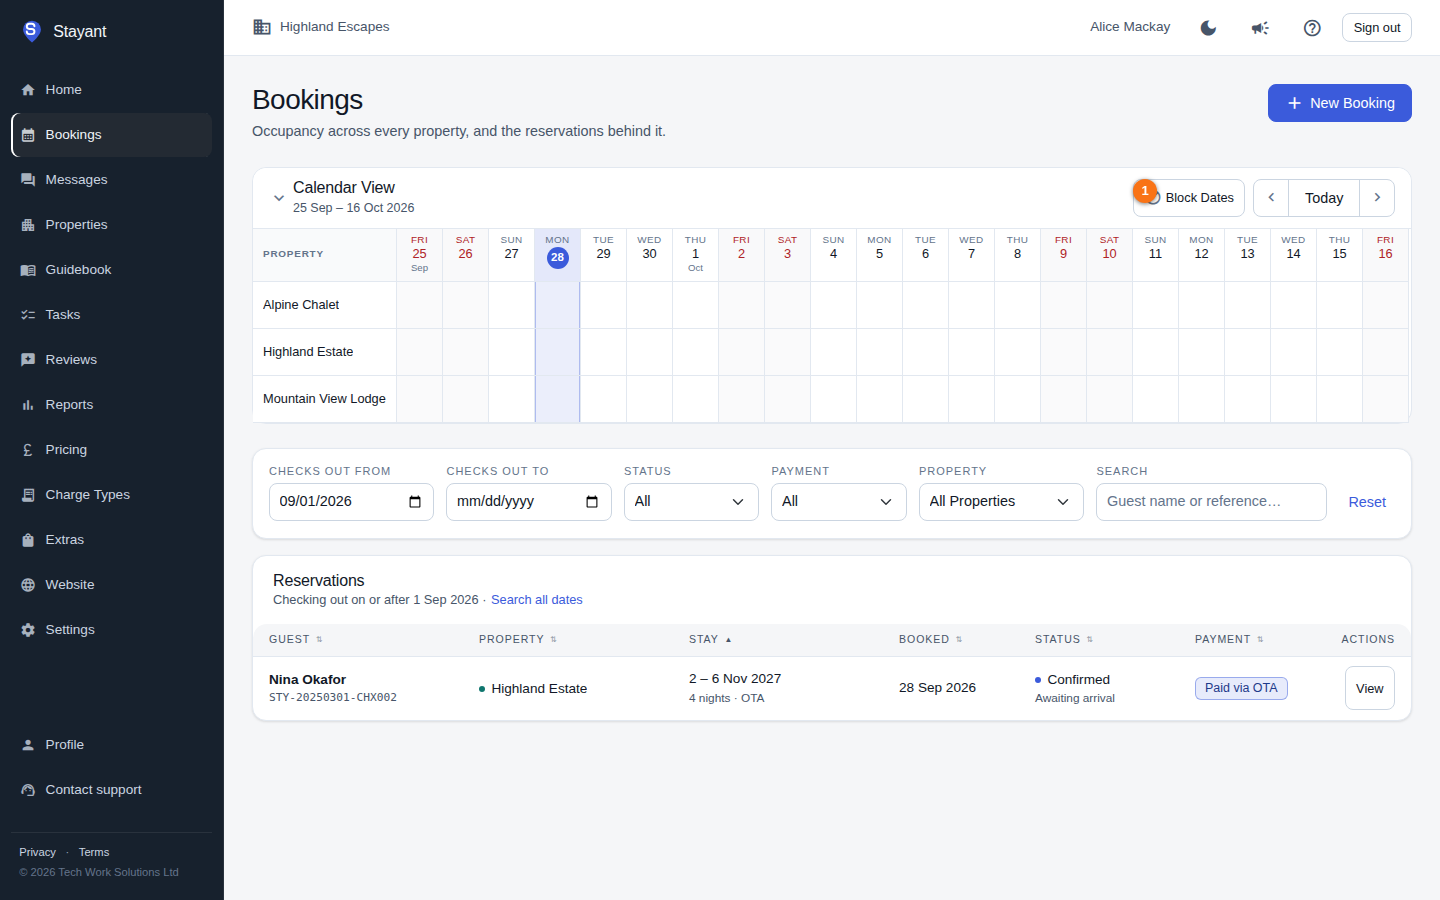
Task: Jump to Today in the calendar
Action: 1324,198
